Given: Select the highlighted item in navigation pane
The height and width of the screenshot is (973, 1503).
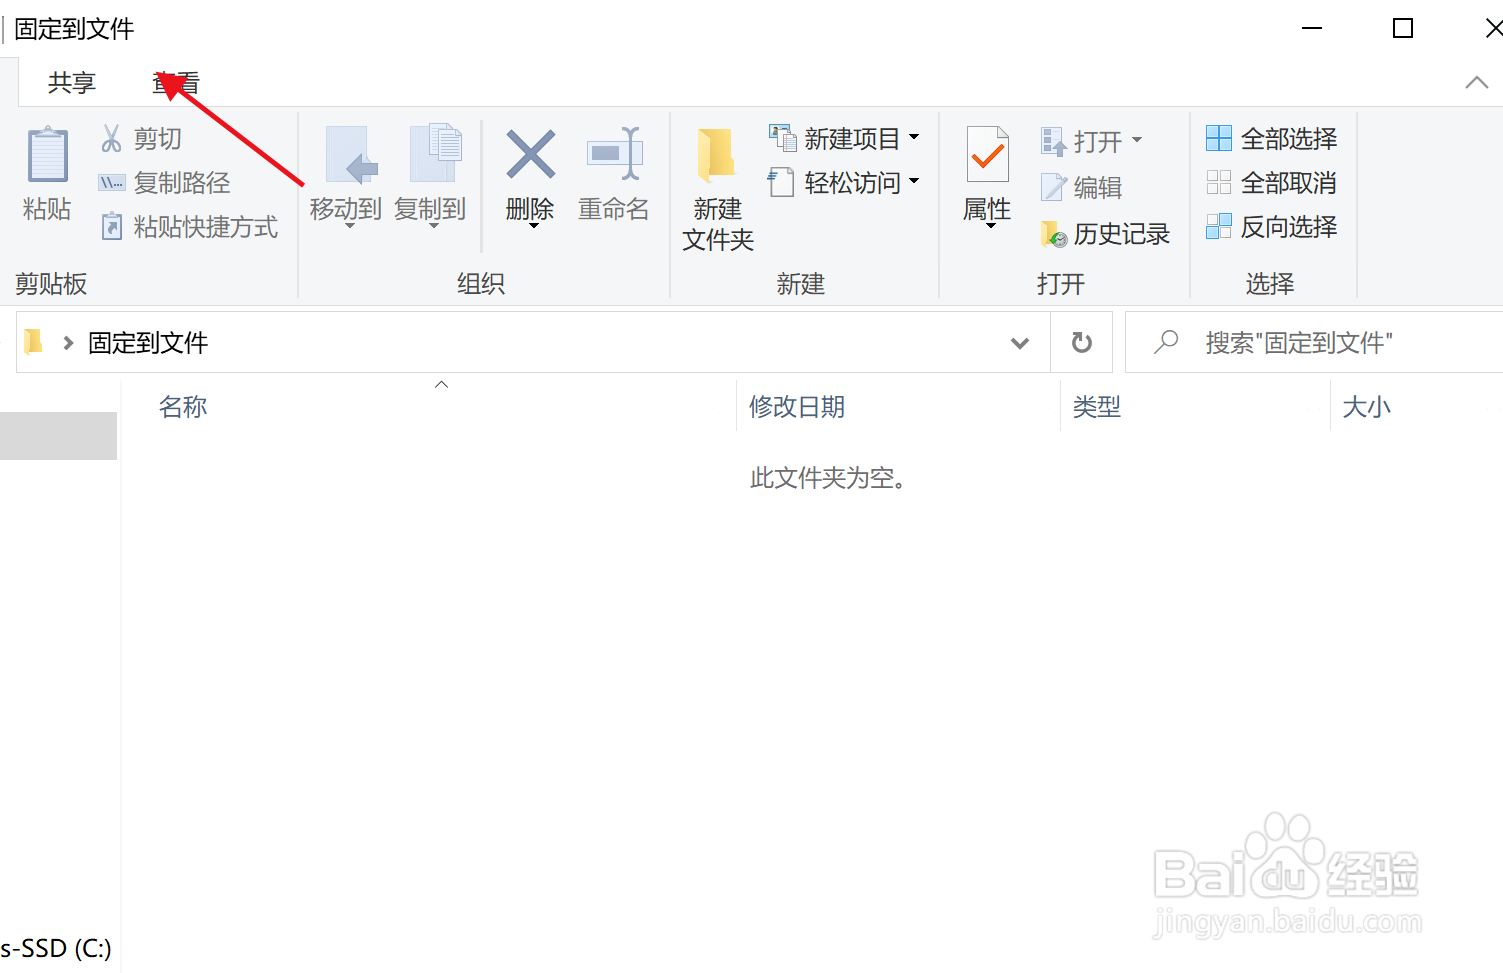Looking at the screenshot, I should coord(58,436).
